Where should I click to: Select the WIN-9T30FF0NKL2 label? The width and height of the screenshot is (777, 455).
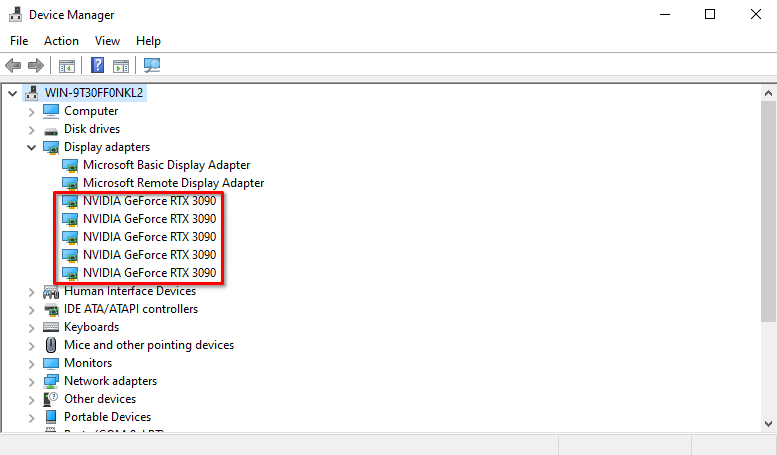(x=94, y=93)
